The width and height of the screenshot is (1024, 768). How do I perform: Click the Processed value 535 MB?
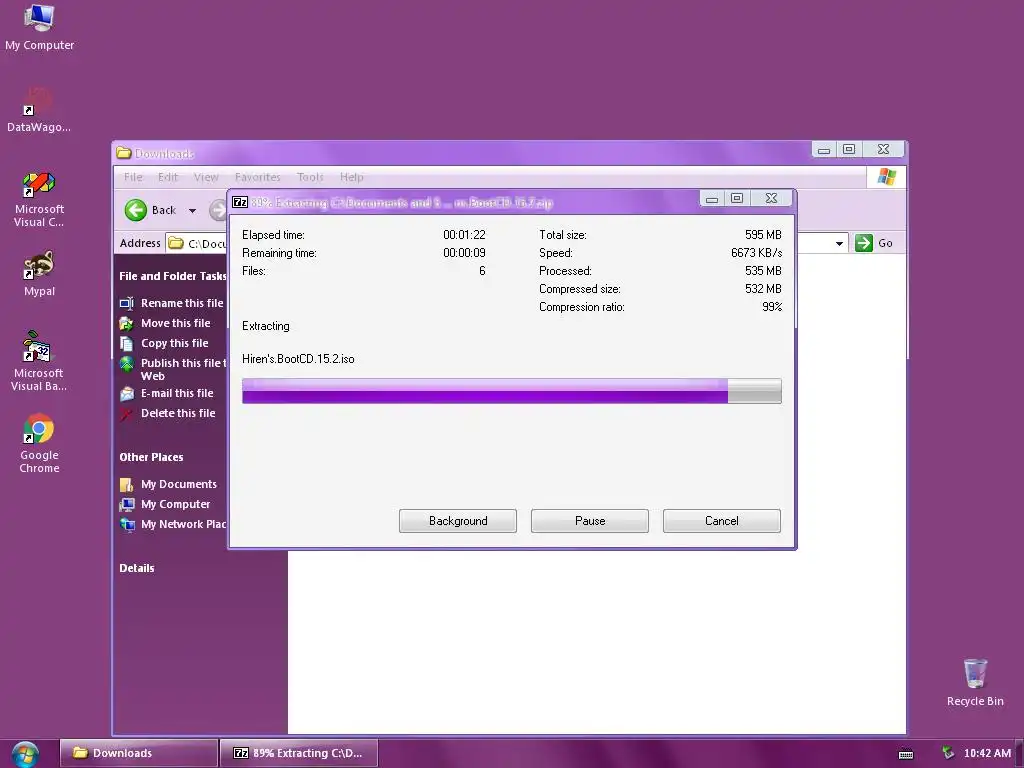763,271
